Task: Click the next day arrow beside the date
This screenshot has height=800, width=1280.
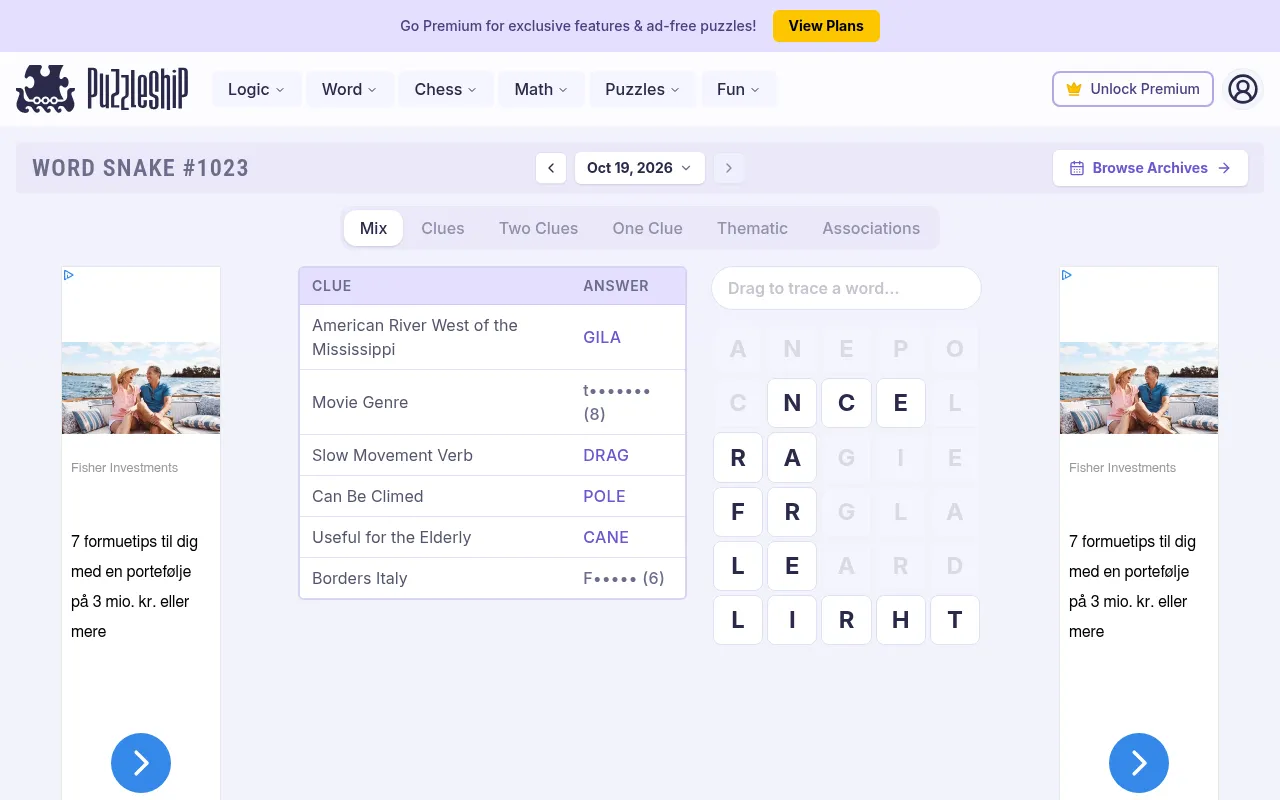Action: click(729, 168)
